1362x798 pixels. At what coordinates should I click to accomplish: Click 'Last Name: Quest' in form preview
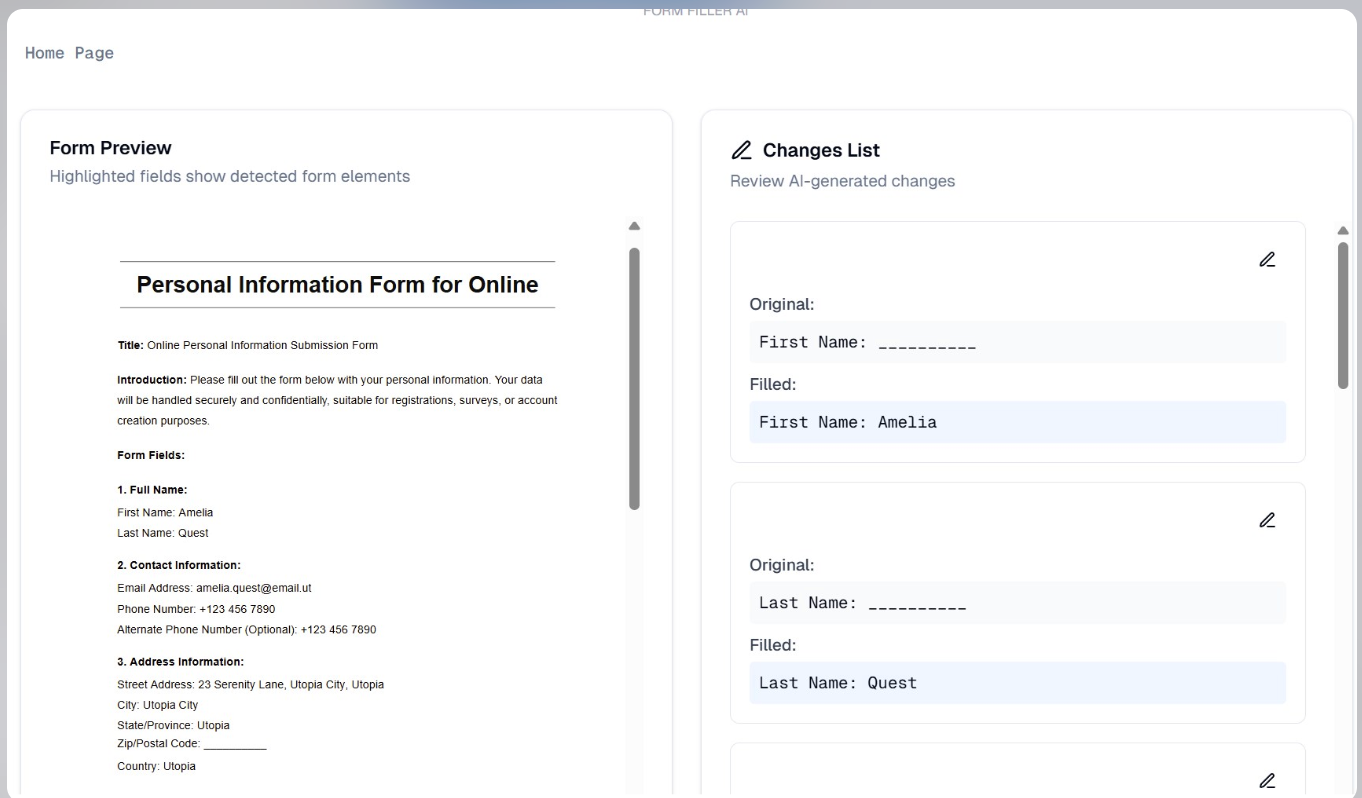pyautogui.click(x=163, y=533)
